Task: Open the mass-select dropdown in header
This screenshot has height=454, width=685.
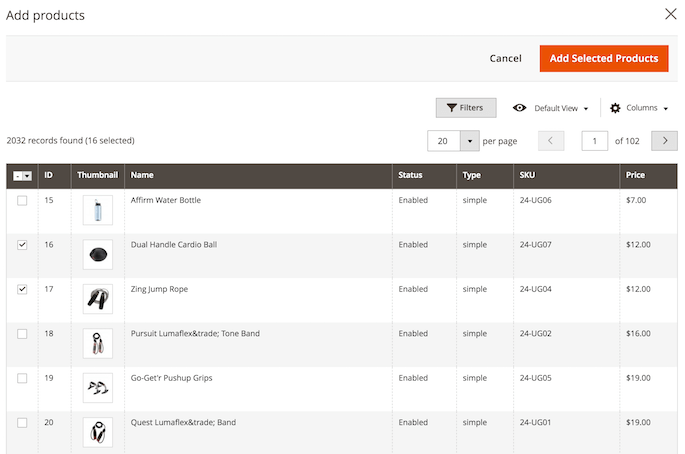Action: click(28, 176)
